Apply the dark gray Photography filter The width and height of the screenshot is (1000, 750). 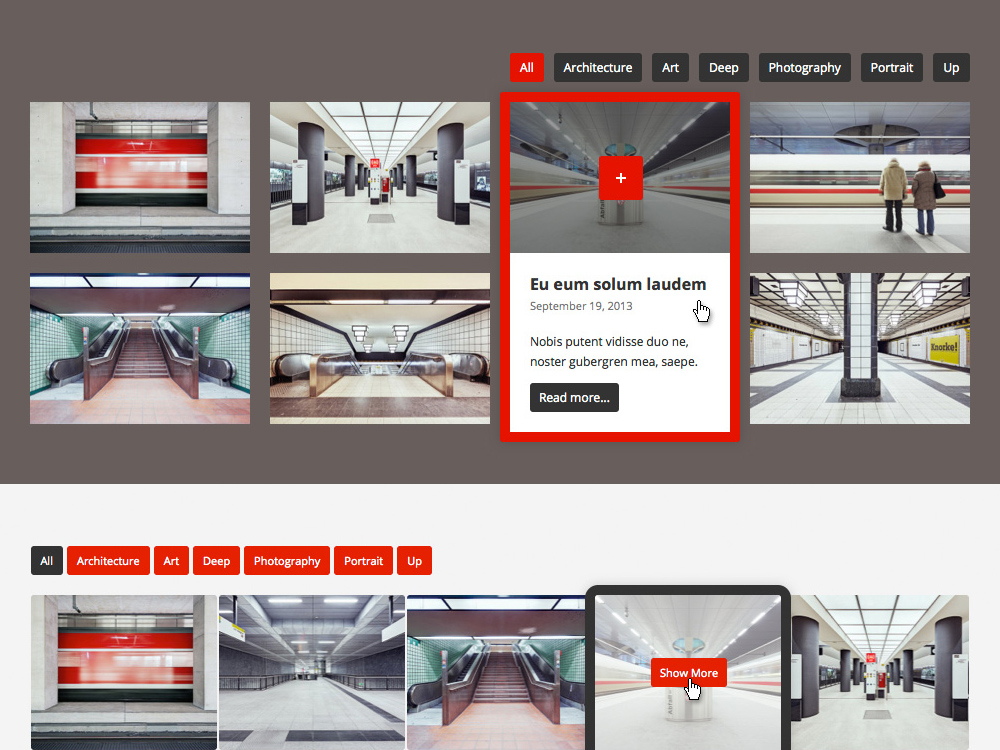[x=804, y=68]
